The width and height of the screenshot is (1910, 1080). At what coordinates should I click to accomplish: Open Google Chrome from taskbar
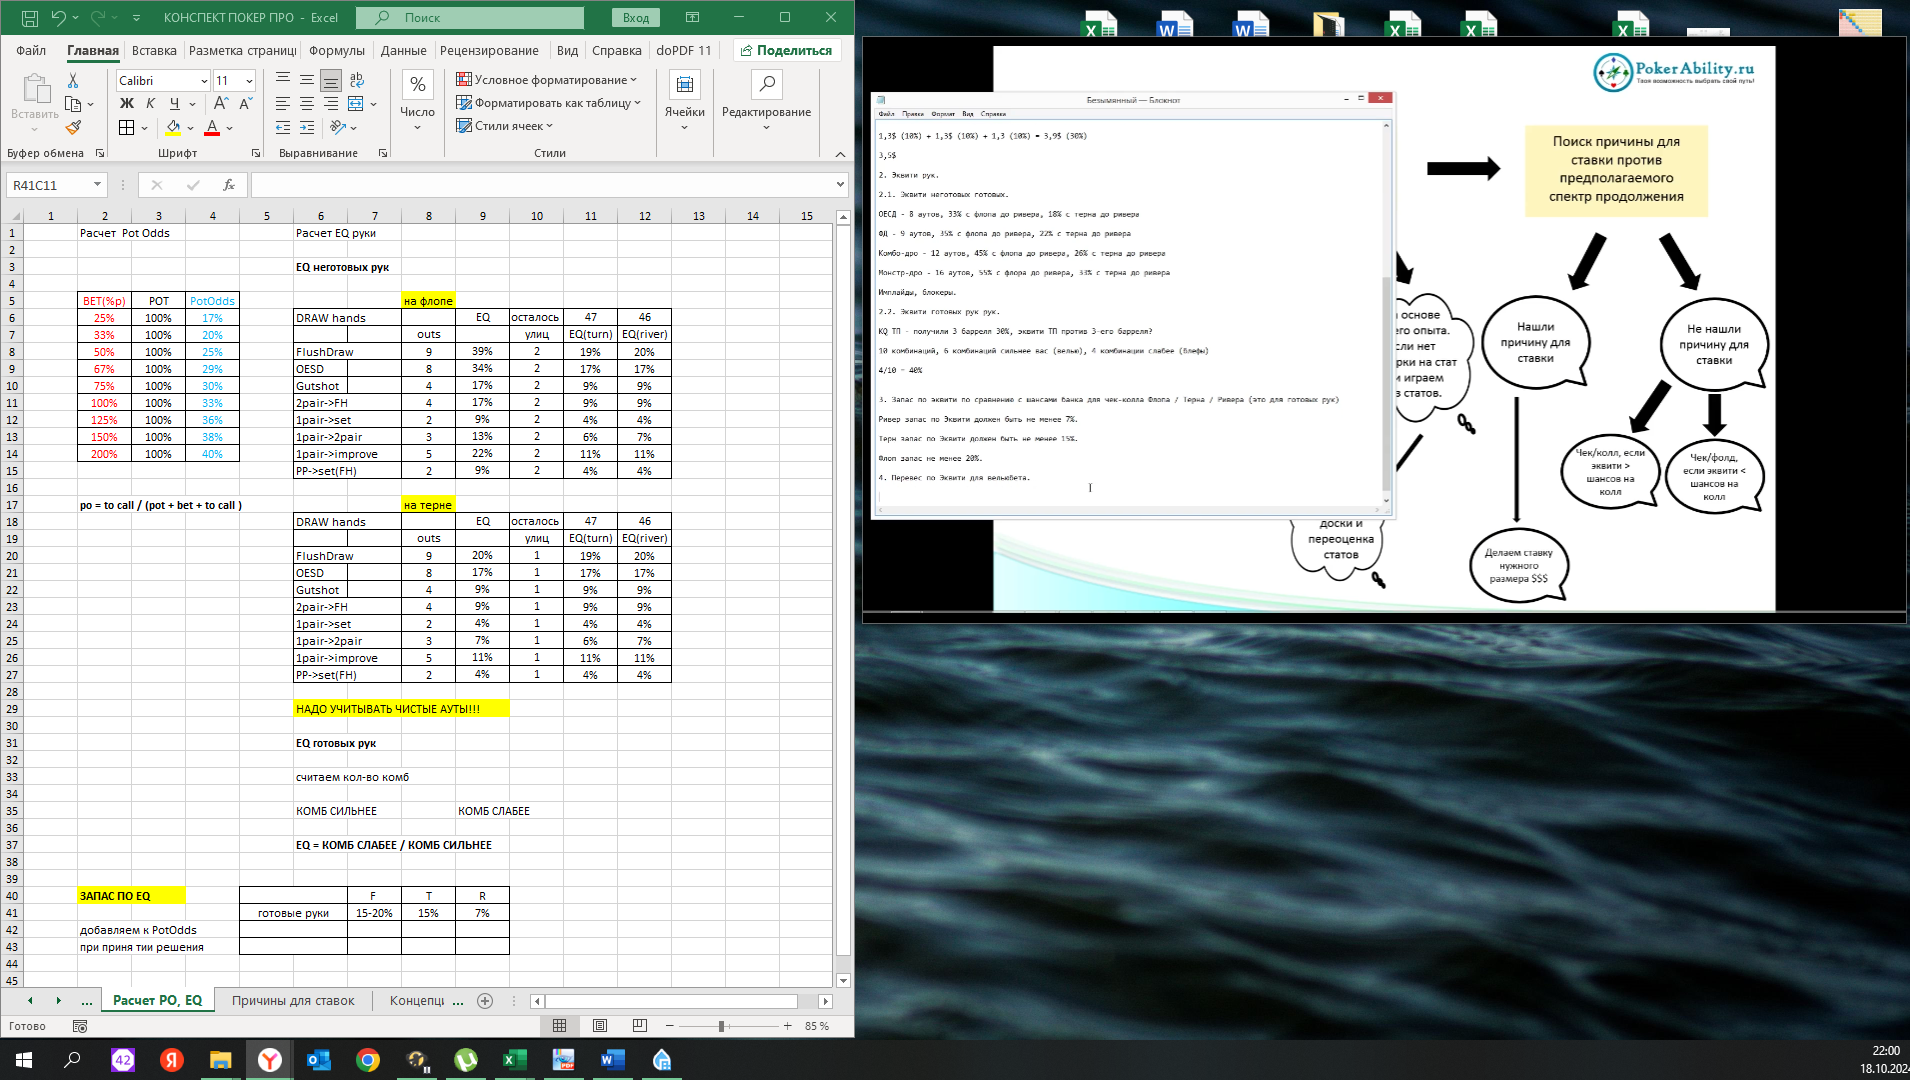coord(368,1060)
